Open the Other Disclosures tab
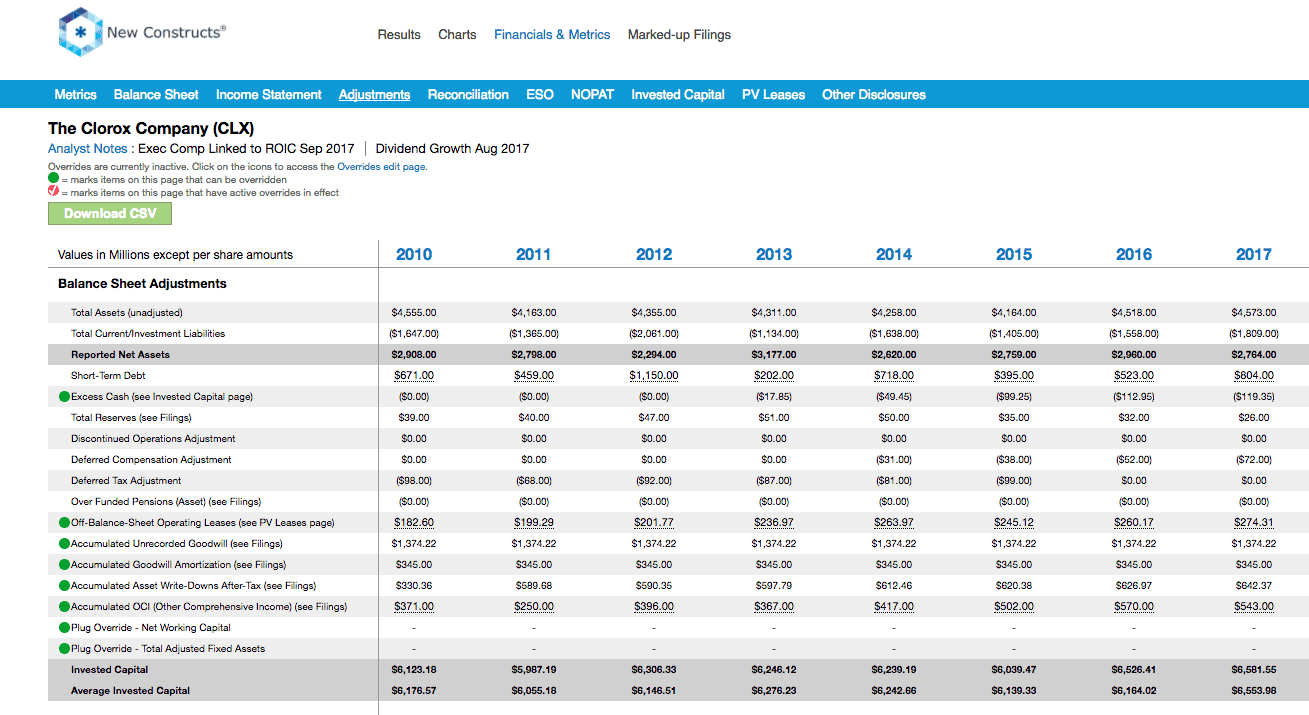 (x=874, y=95)
